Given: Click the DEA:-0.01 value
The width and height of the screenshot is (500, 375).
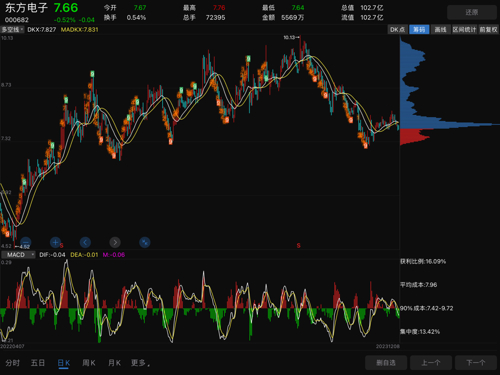Looking at the screenshot, I should point(84,255).
